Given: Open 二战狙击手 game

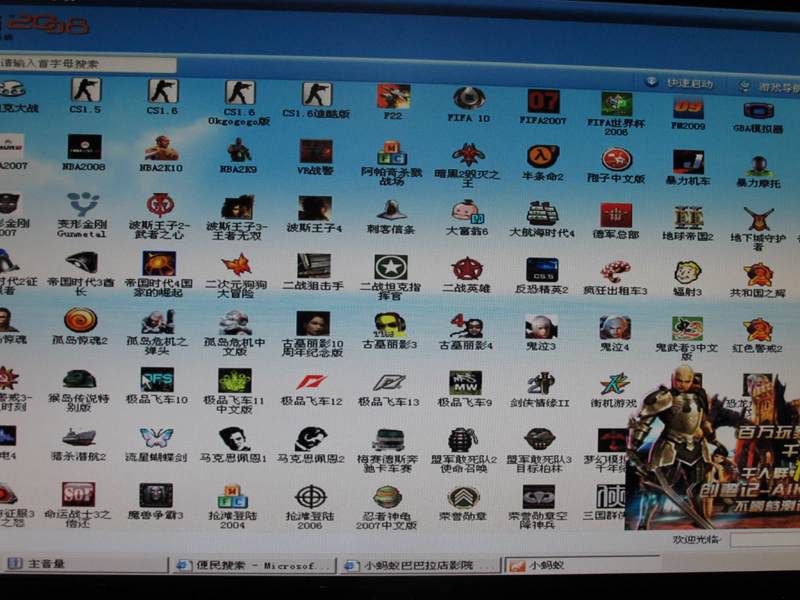Looking at the screenshot, I should [x=314, y=266].
